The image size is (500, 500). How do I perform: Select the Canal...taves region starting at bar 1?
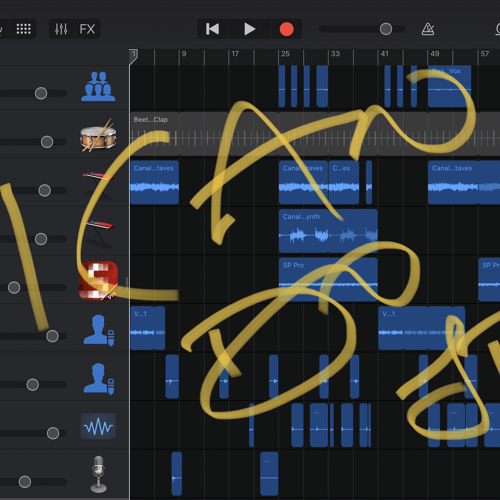(155, 182)
